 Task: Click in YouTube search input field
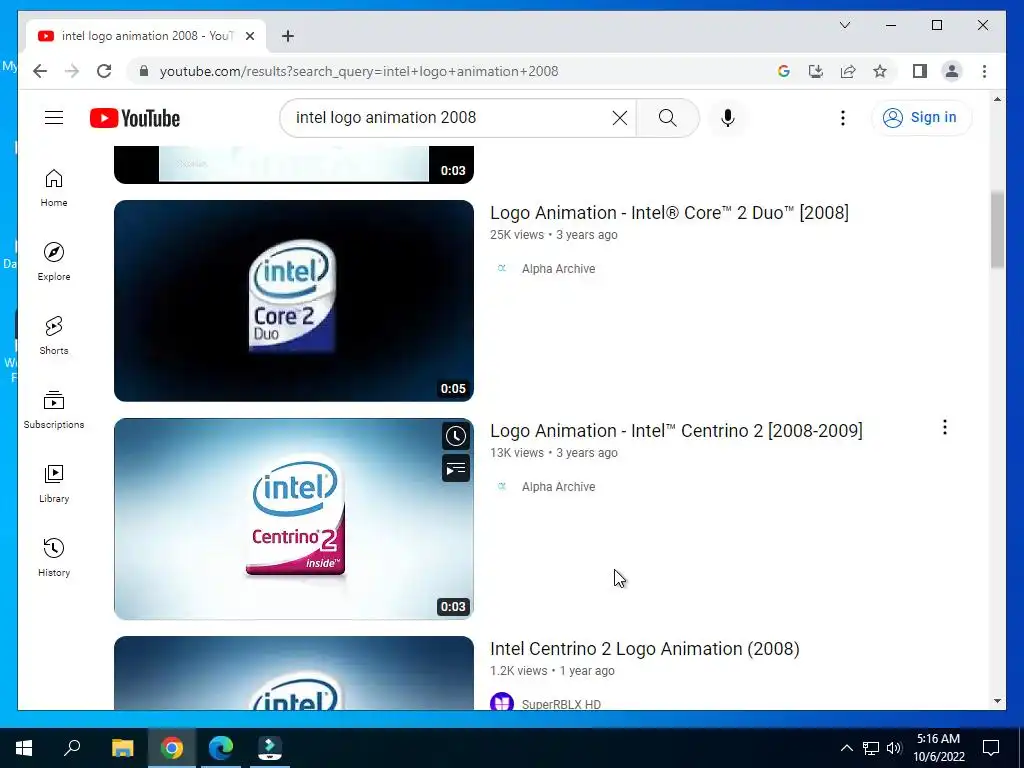(x=451, y=118)
